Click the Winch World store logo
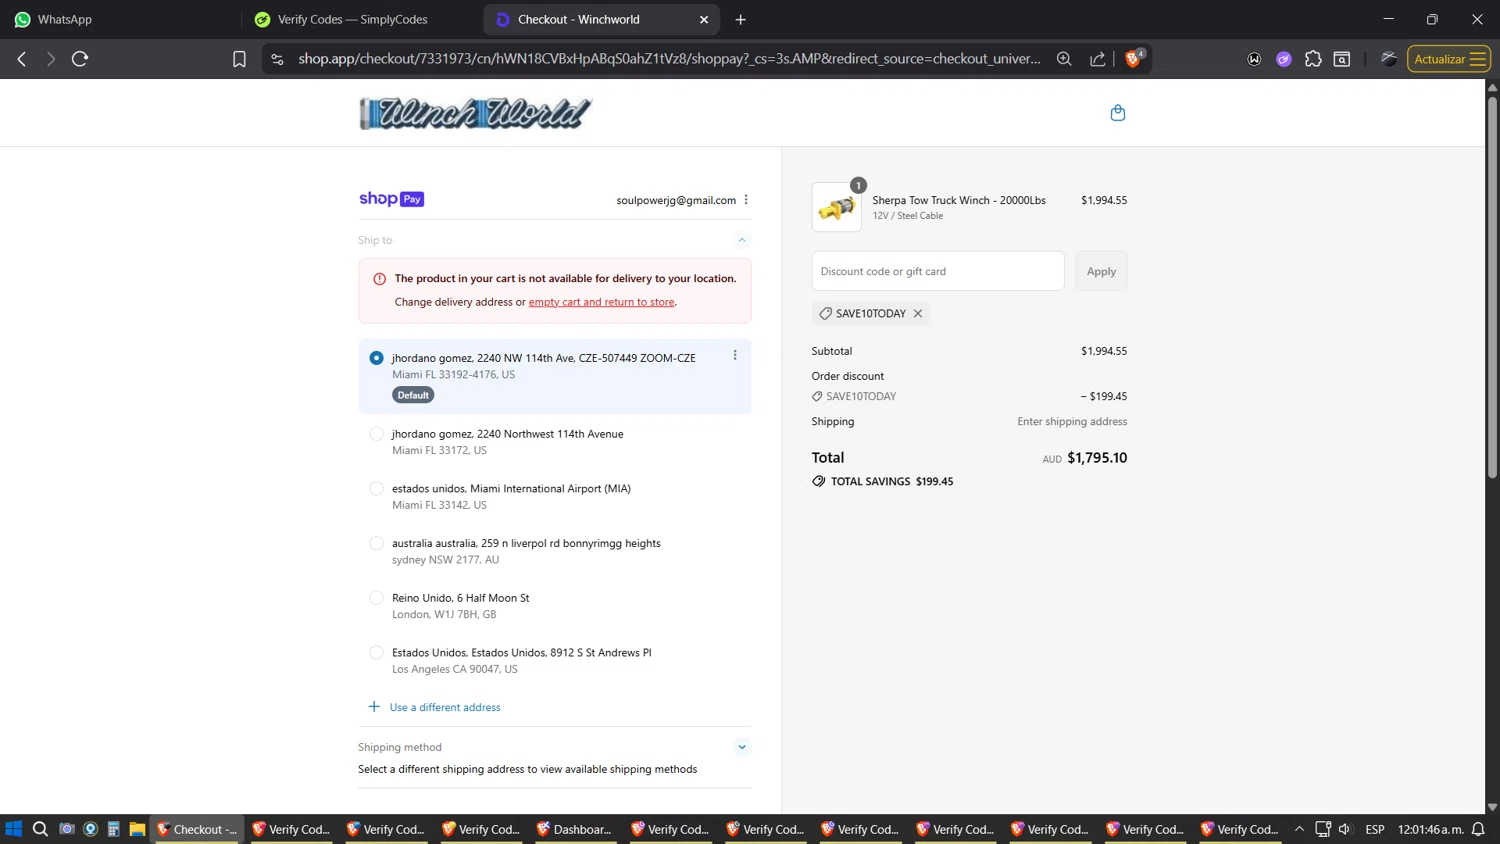The image size is (1500, 844). (x=475, y=113)
